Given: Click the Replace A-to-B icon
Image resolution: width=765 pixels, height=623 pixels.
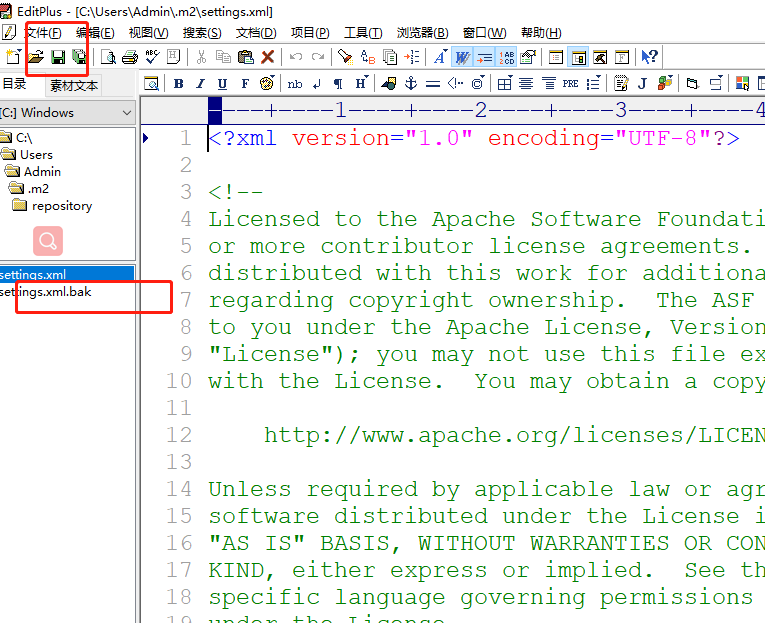Looking at the screenshot, I should click(x=368, y=57).
